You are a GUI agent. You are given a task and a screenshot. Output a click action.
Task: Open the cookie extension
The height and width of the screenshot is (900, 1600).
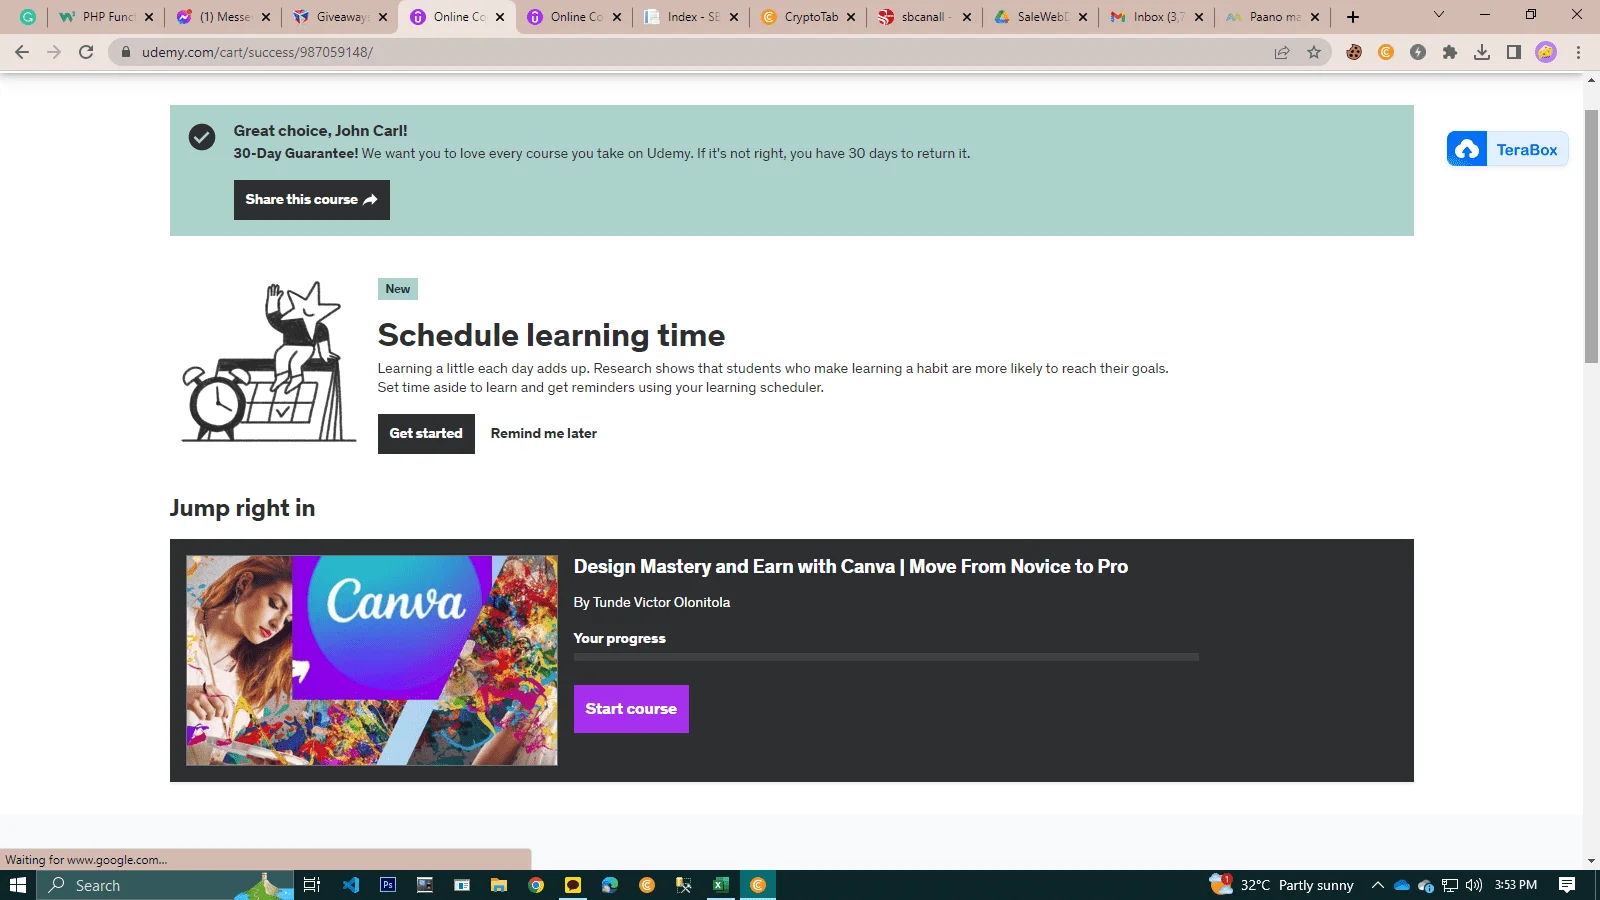[x=1354, y=52]
